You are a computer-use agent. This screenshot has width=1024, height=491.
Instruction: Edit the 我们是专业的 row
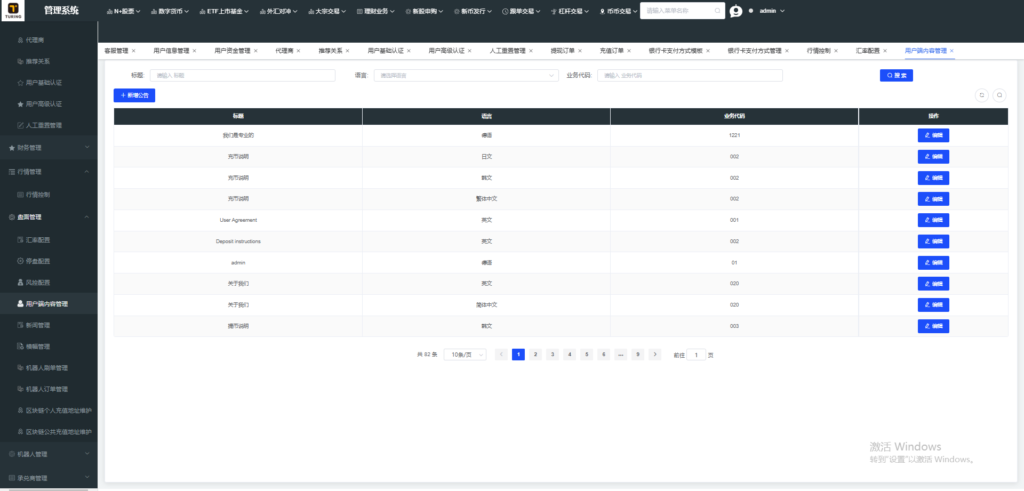click(x=933, y=135)
